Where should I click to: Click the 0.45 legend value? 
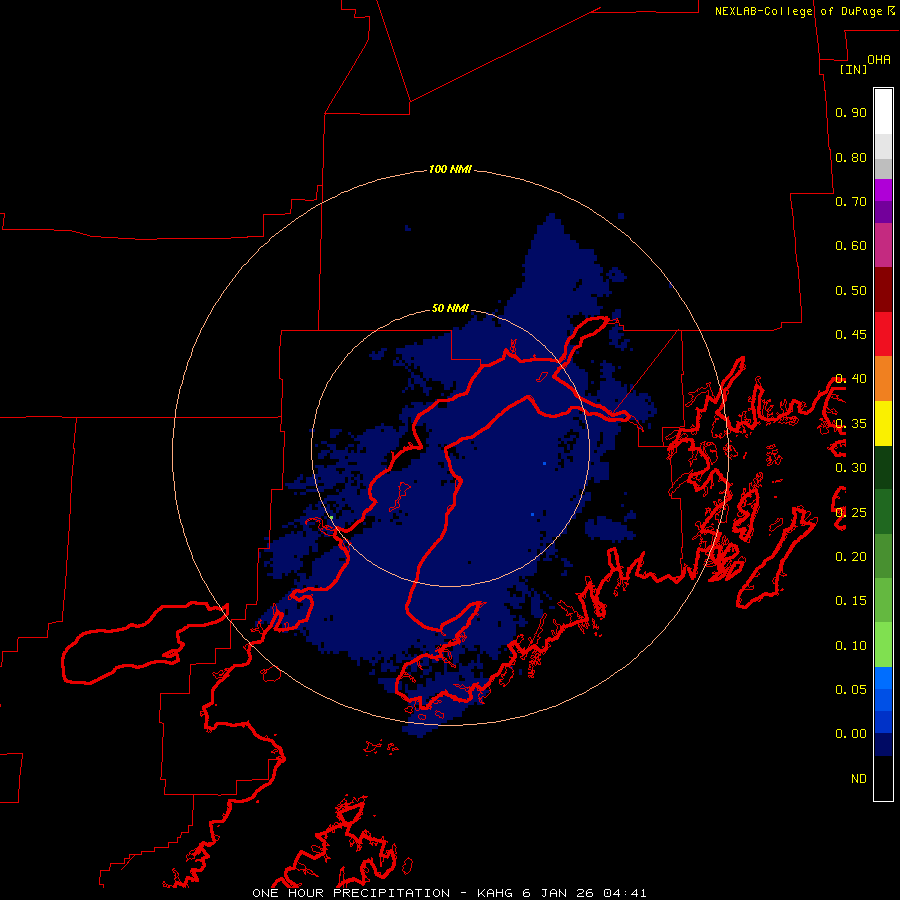[851, 335]
